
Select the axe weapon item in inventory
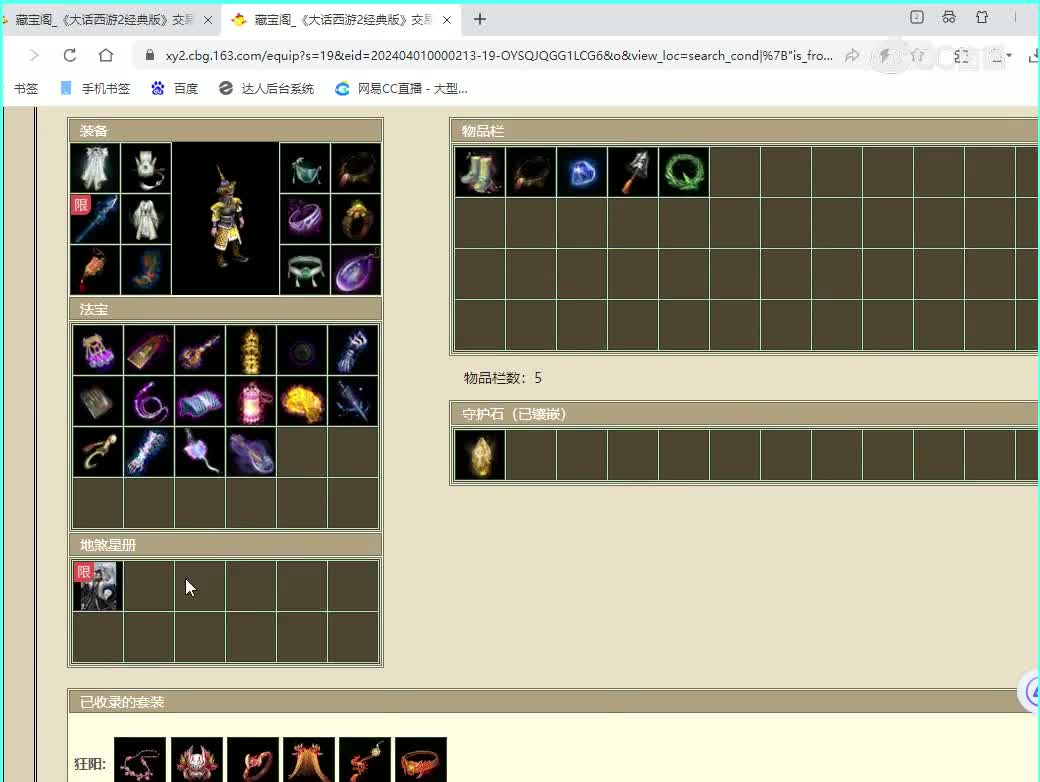coord(633,172)
